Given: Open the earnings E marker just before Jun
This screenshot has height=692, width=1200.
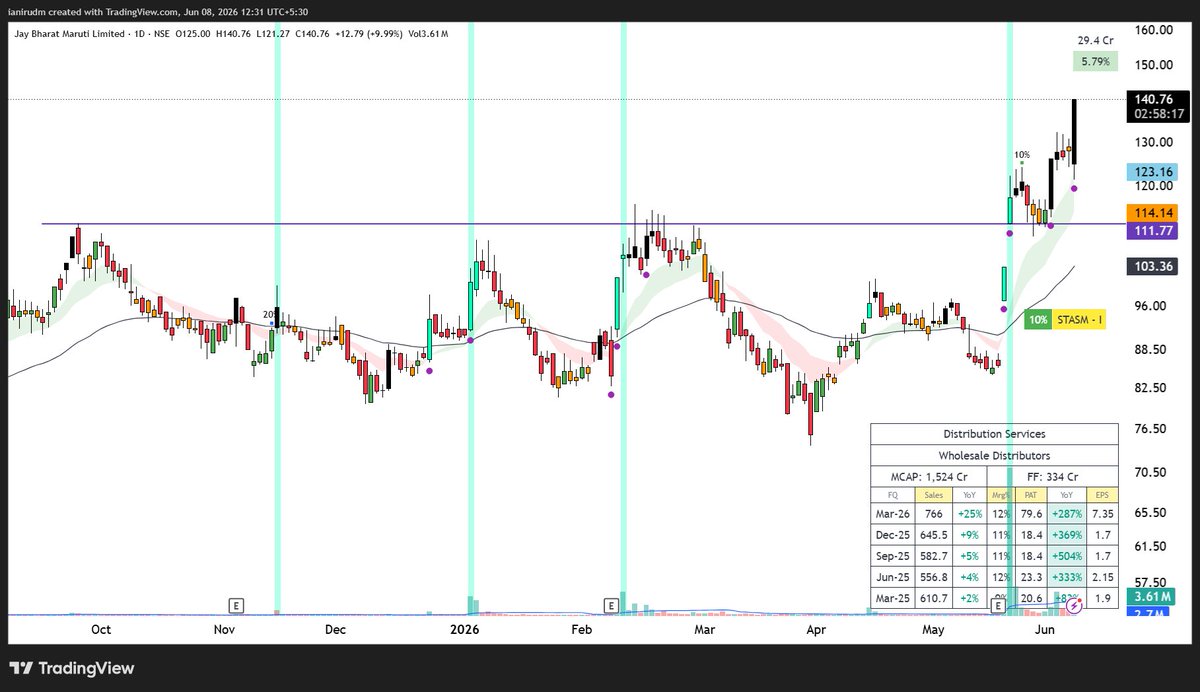Looking at the screenshot, I should 997,605.
